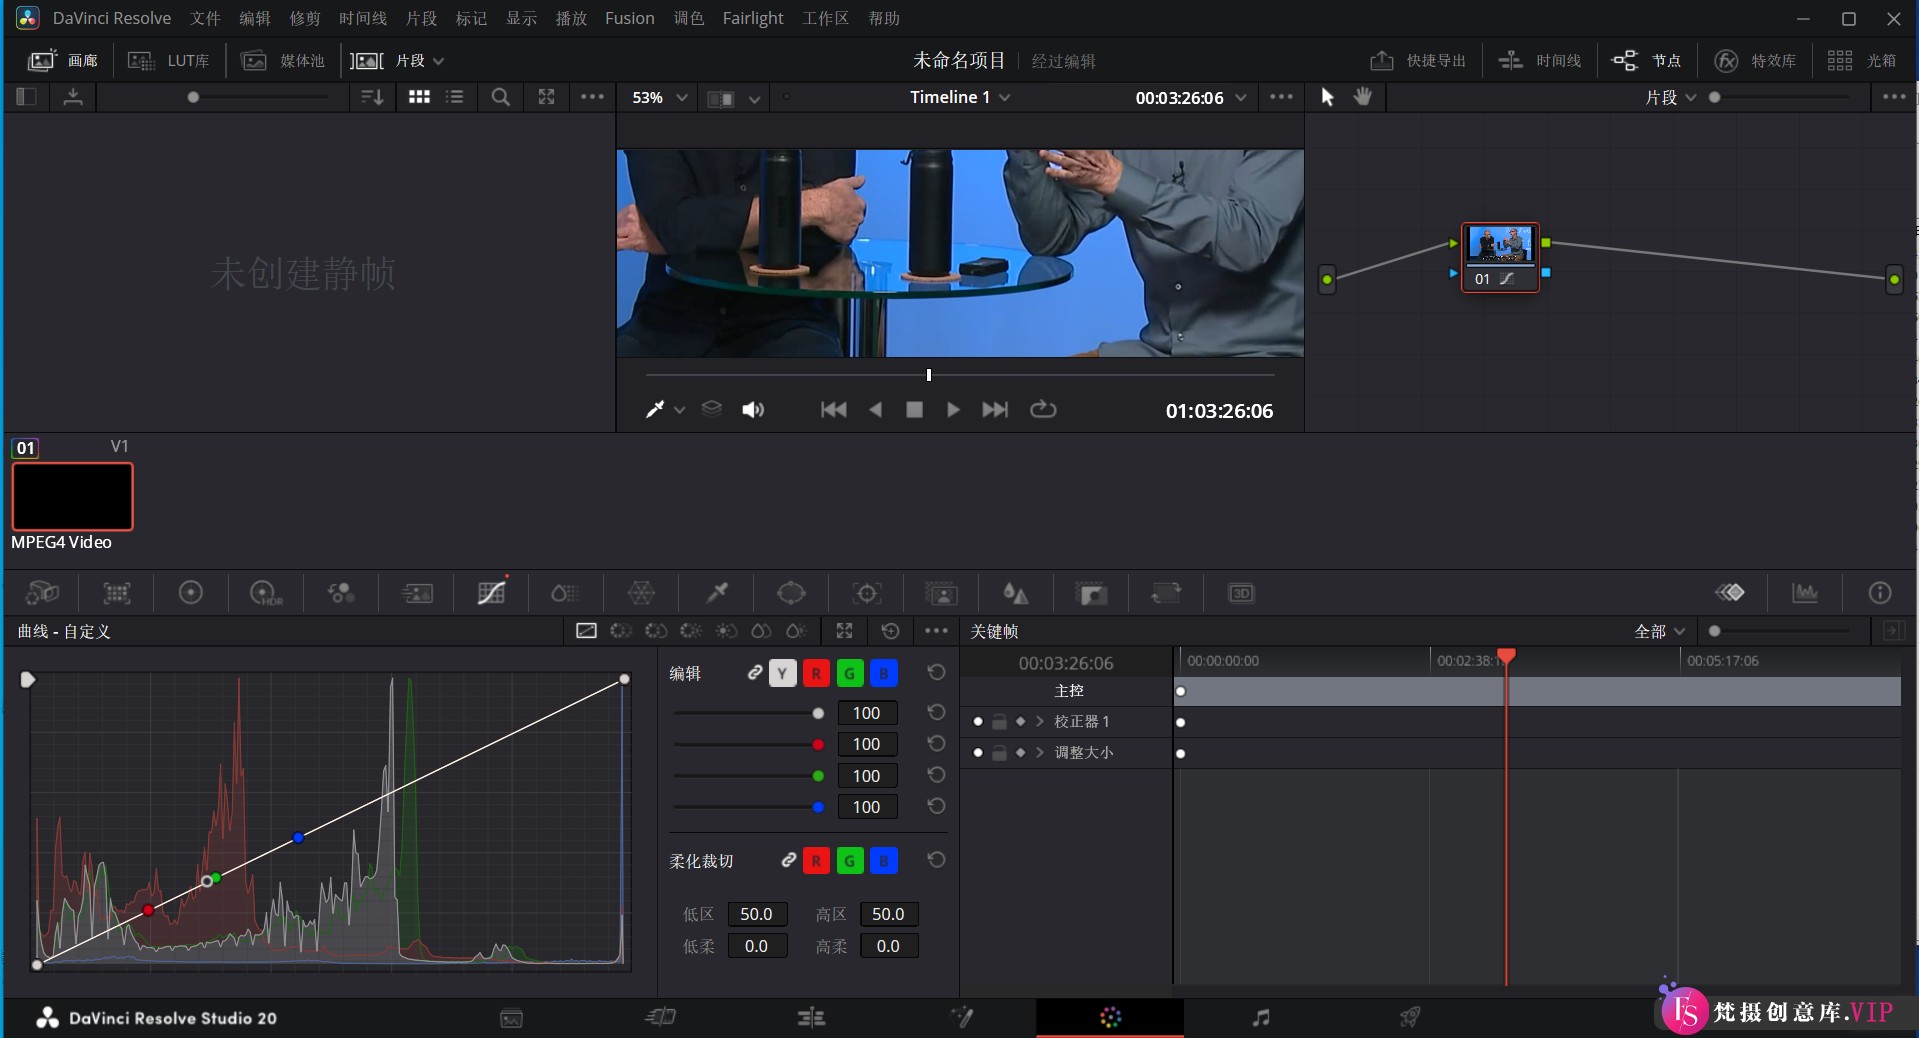Expand the 调整大小 keyframe track

point(1040,752)
